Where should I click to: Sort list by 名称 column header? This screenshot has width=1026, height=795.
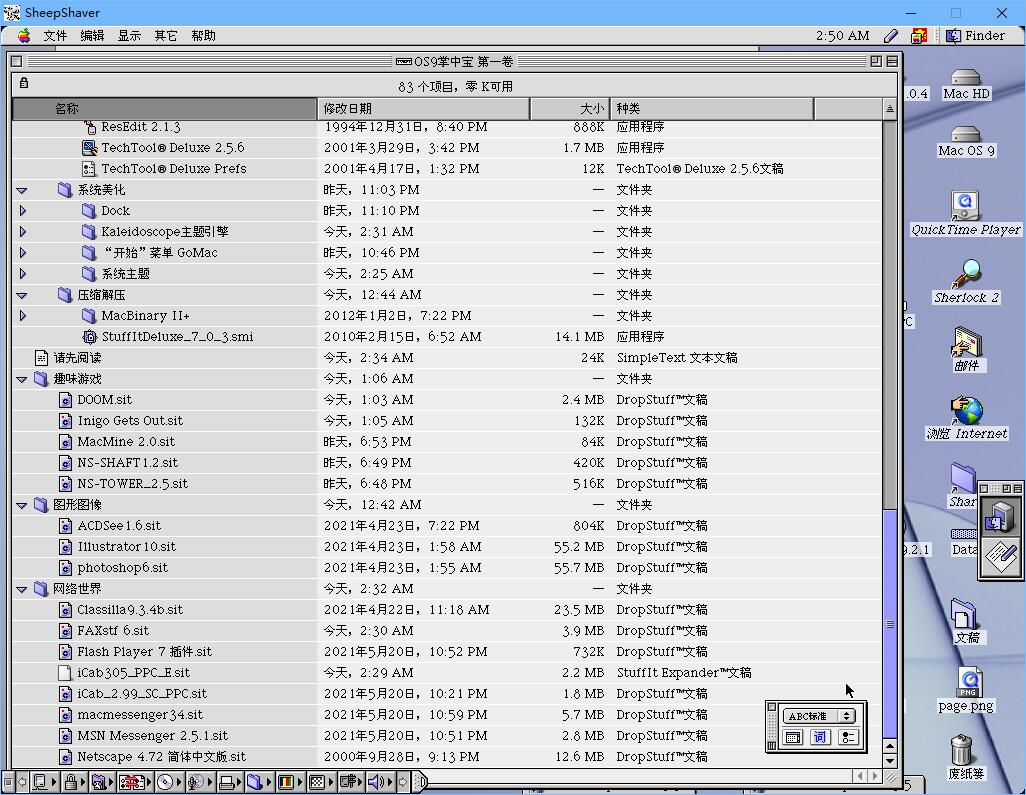point(164,109)
